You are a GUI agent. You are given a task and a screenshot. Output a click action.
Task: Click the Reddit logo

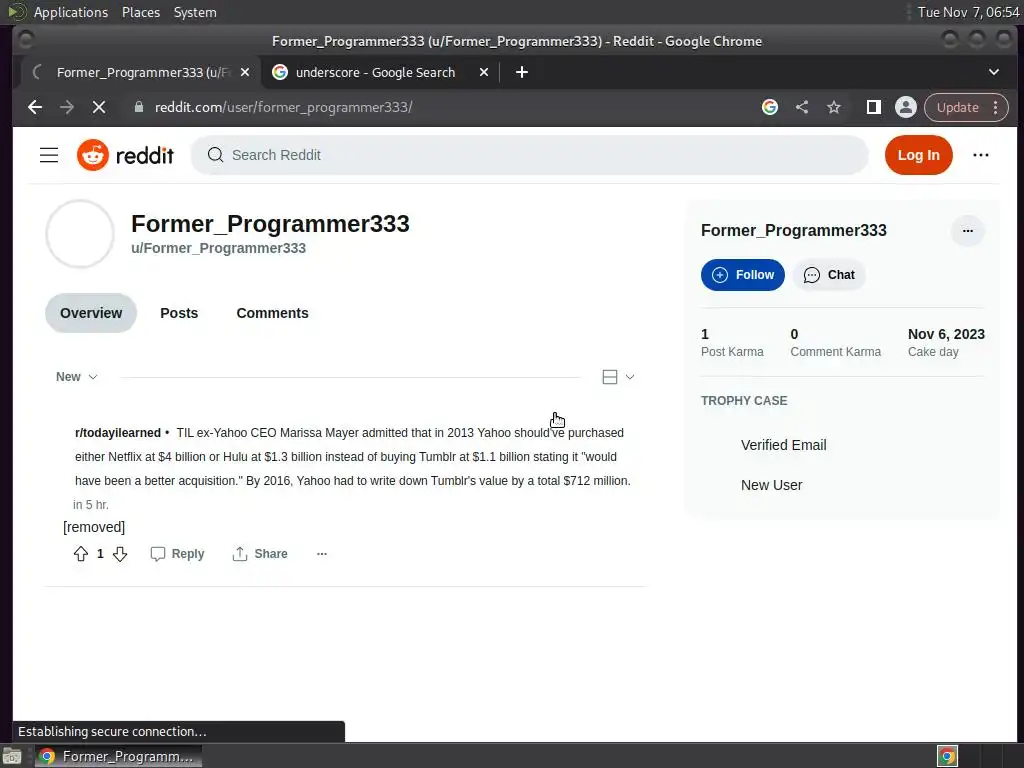[125, 155]
